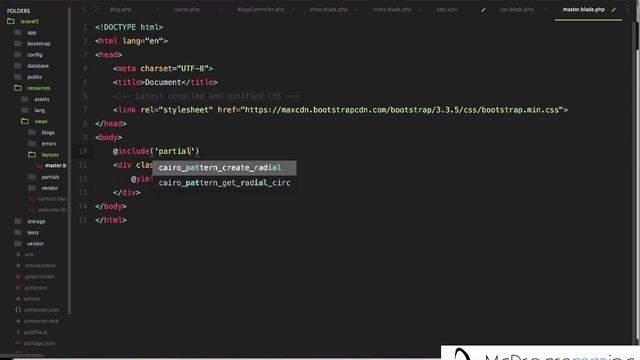Close the Blog.php tab
This screenshot has height=360, width=640.
[x=157, y=9]
